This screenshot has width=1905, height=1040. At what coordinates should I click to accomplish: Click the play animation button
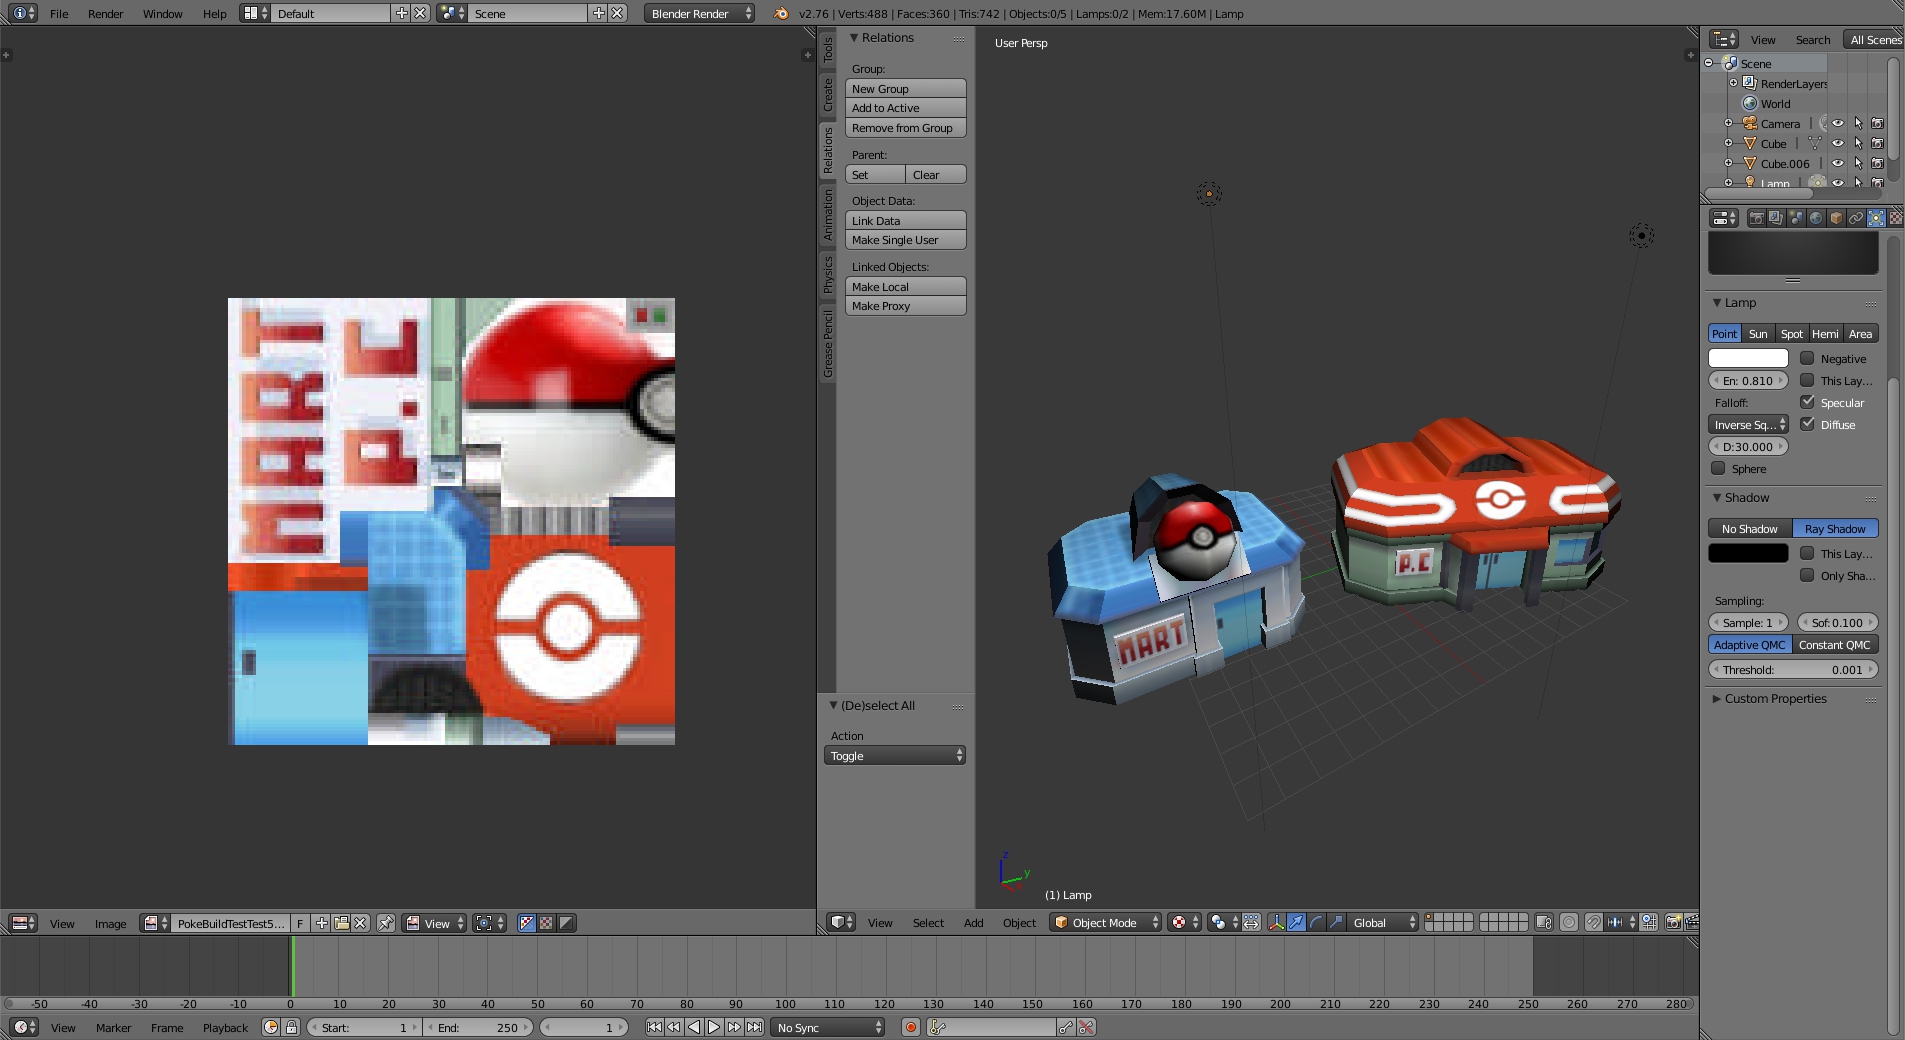point(714,1027)
